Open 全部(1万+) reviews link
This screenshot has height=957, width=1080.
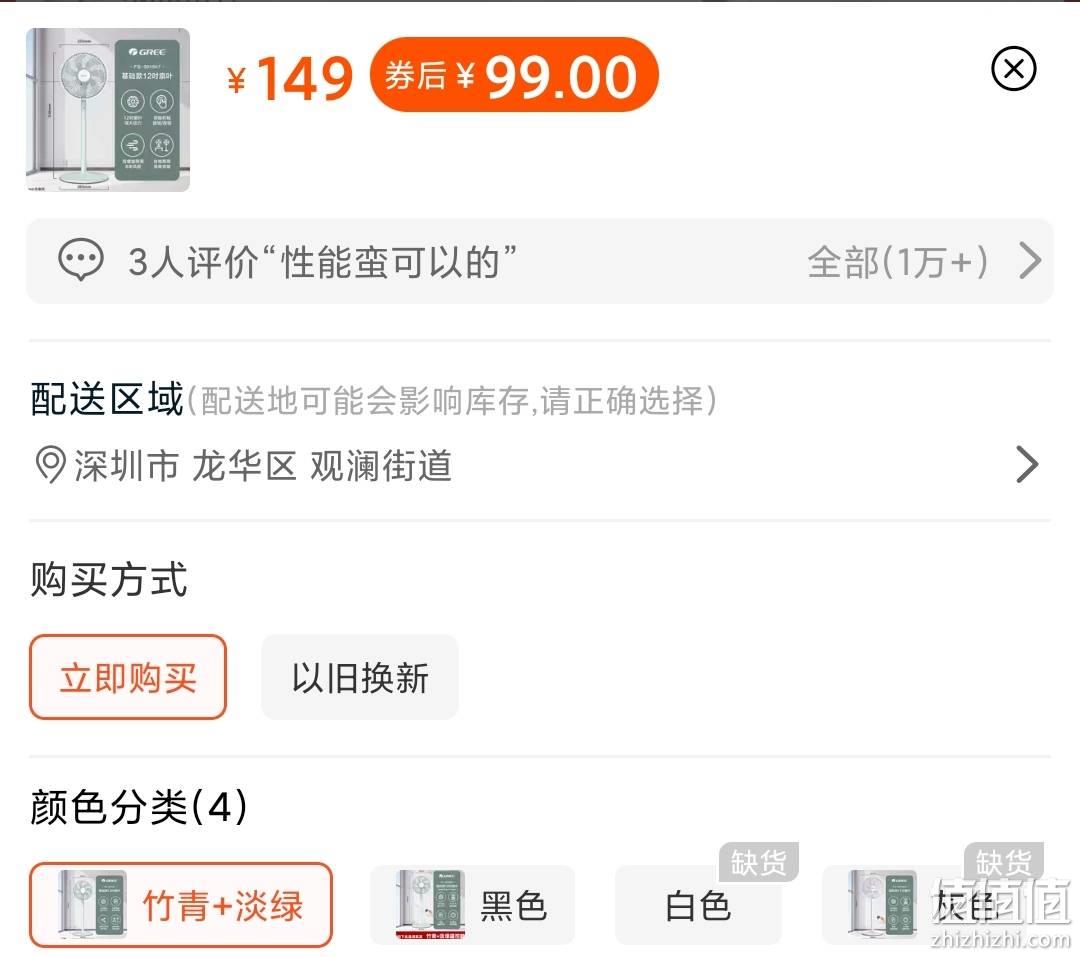898,261
